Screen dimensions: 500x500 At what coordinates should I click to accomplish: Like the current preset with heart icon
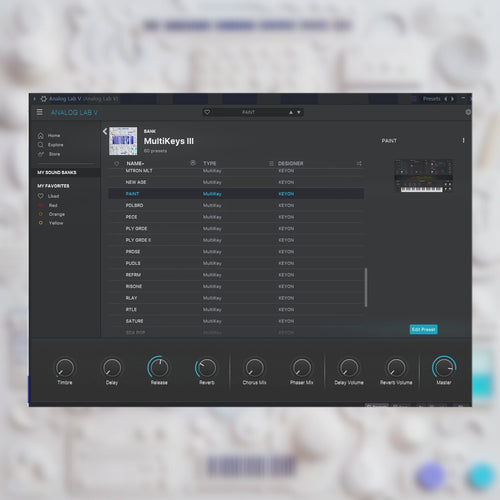[207, 112]
